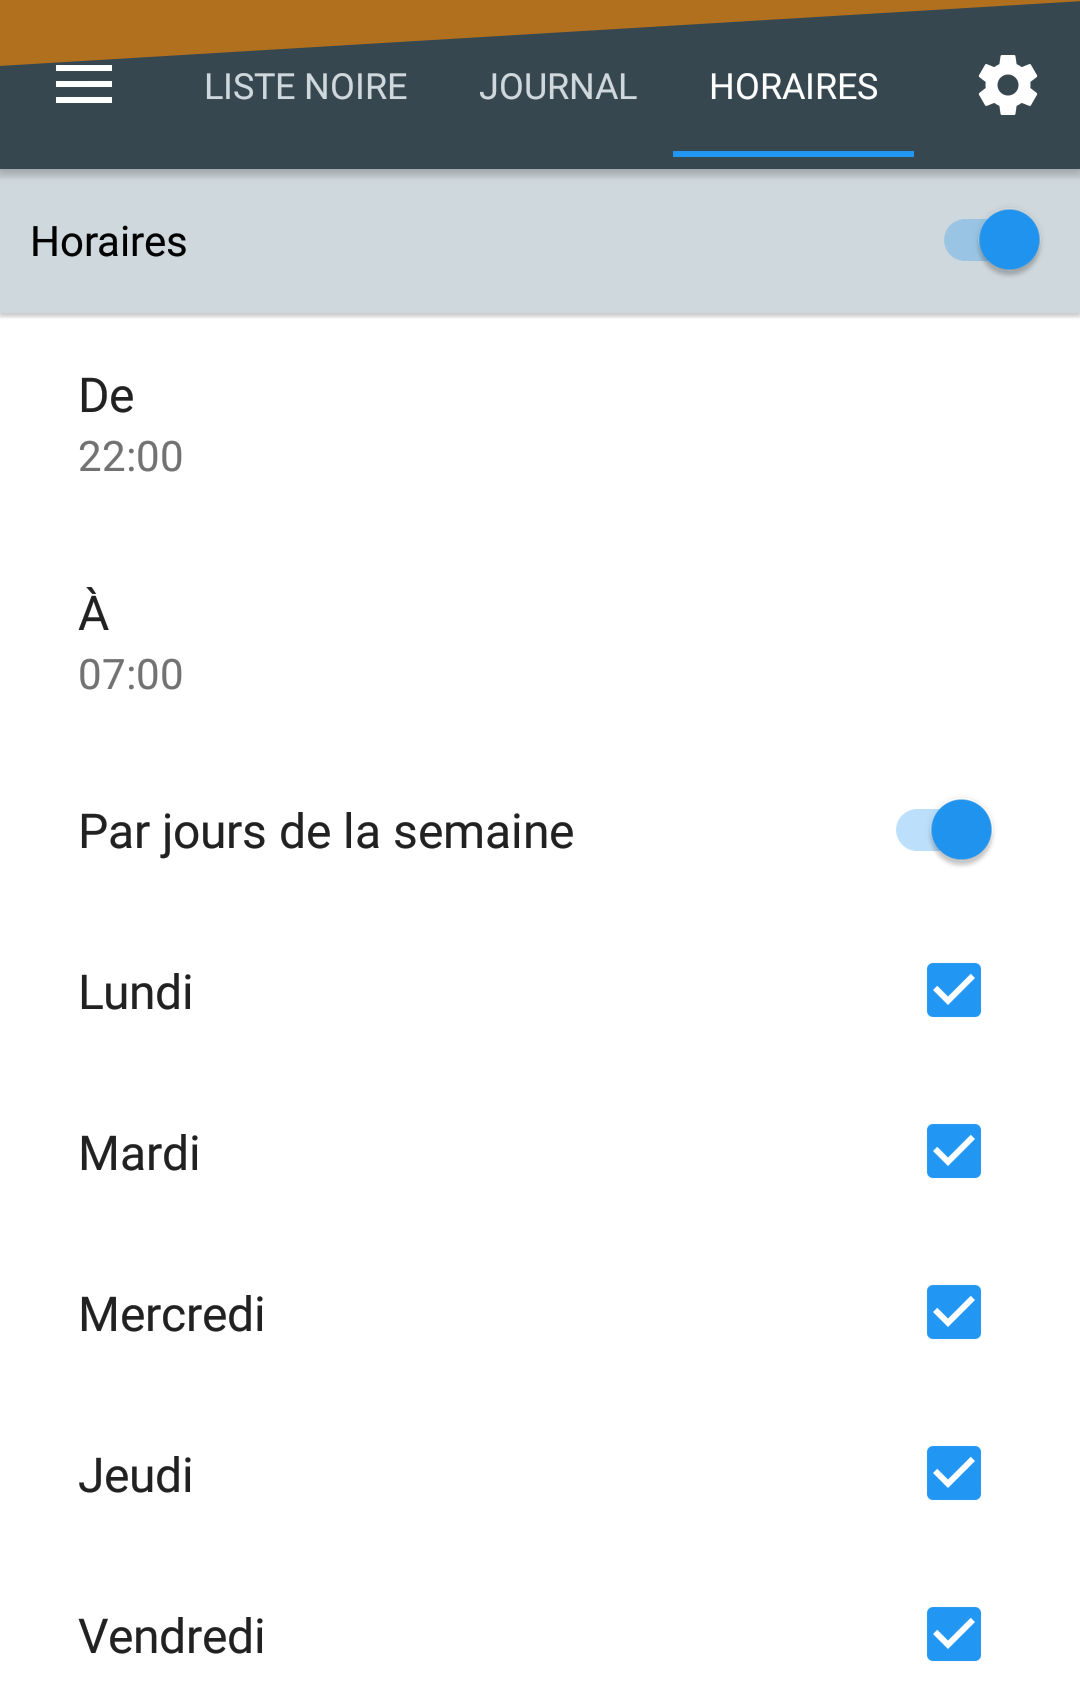Switch to the Journal tab

[558, 87]
